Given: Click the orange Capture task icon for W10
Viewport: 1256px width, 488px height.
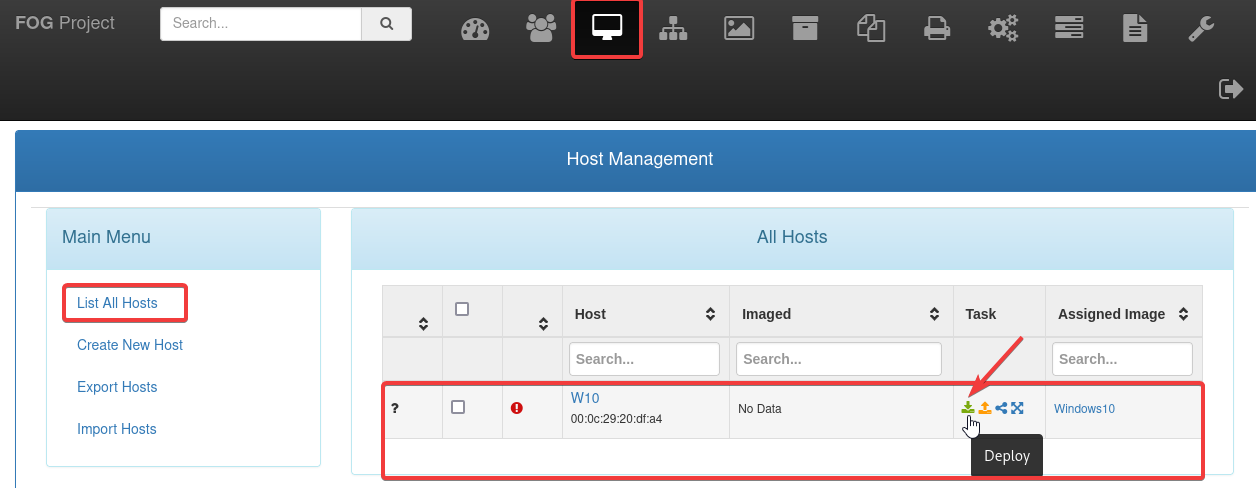Looking at the screenshot, I should pos(985,408).
